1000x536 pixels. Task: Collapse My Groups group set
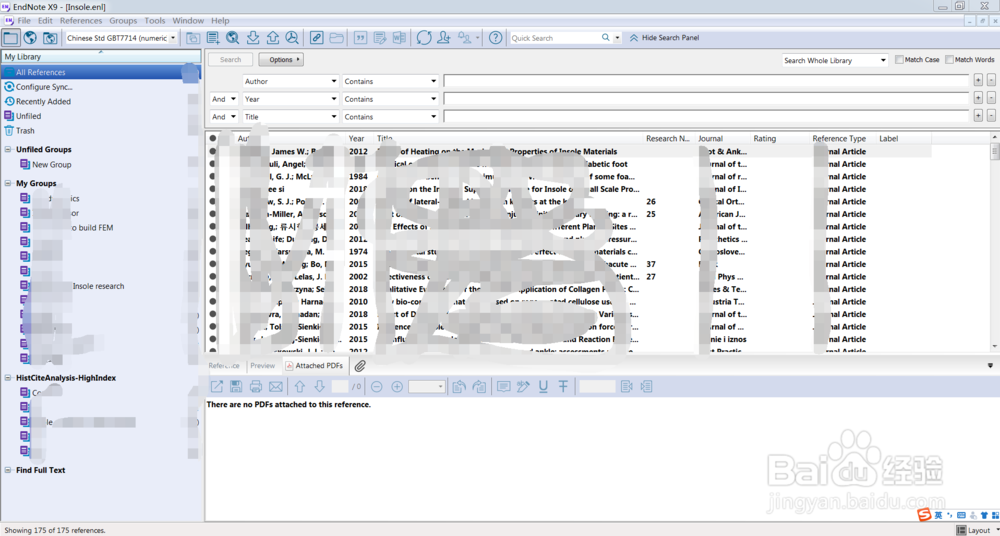[8, 184]
